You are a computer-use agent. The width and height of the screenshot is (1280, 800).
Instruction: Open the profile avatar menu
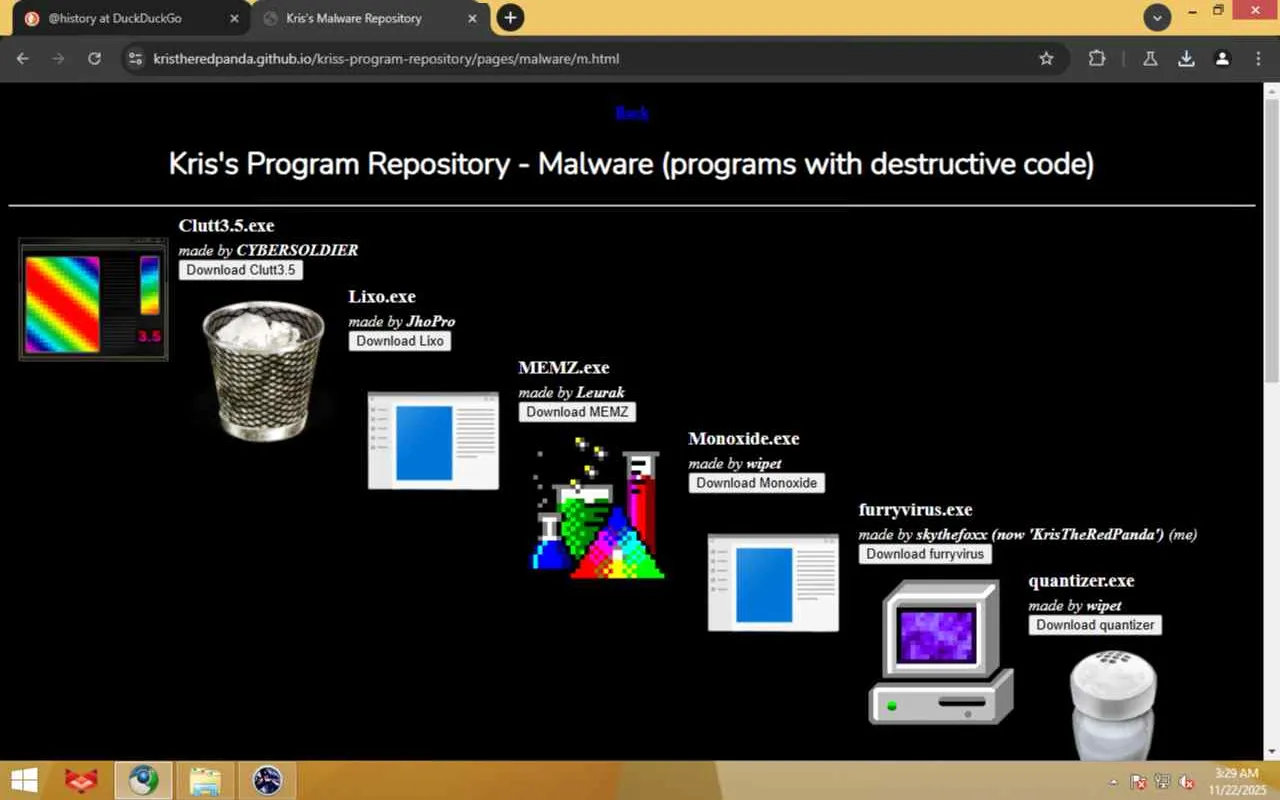1222,59
